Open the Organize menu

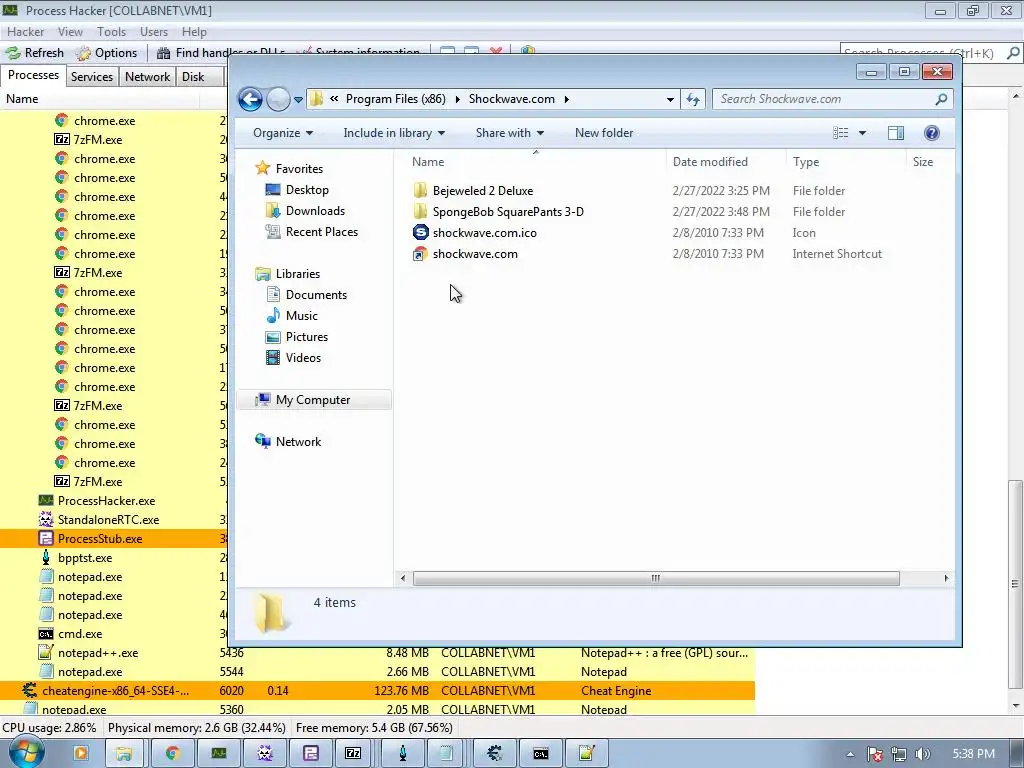(283, 133)
